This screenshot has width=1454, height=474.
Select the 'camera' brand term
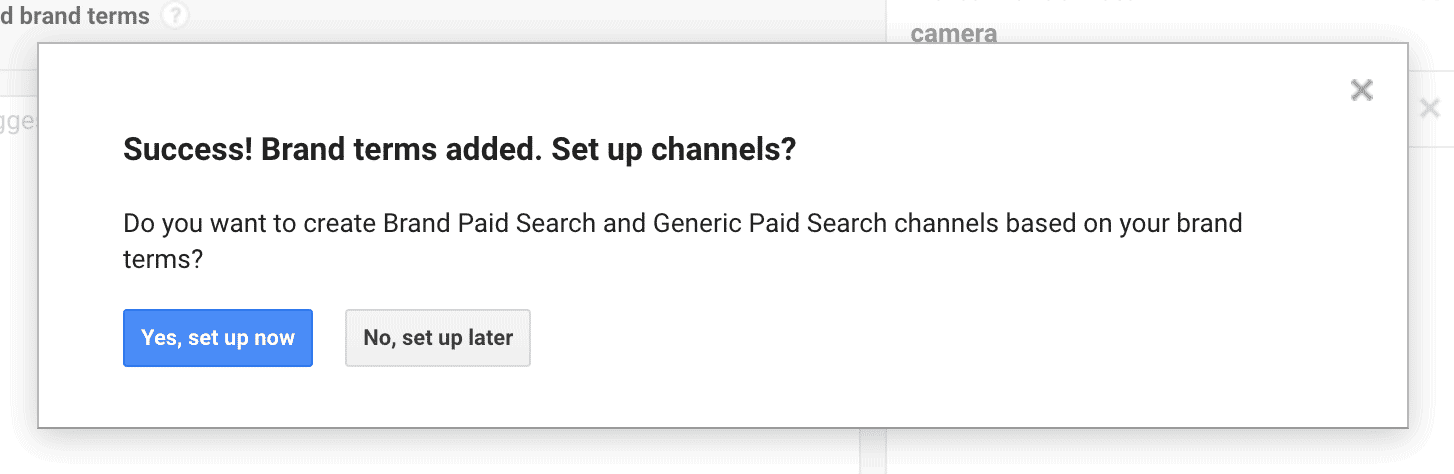point(953,33)
